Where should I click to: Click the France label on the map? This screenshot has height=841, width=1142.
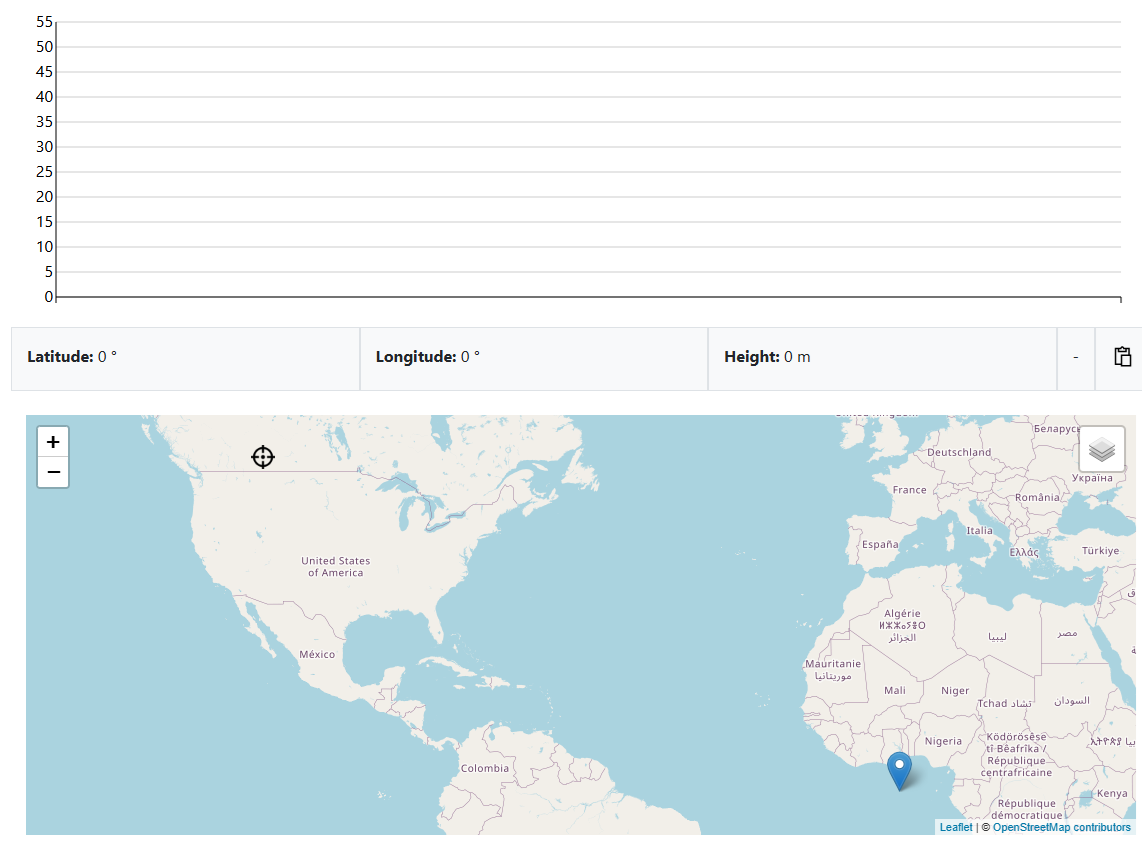point(909,490)
